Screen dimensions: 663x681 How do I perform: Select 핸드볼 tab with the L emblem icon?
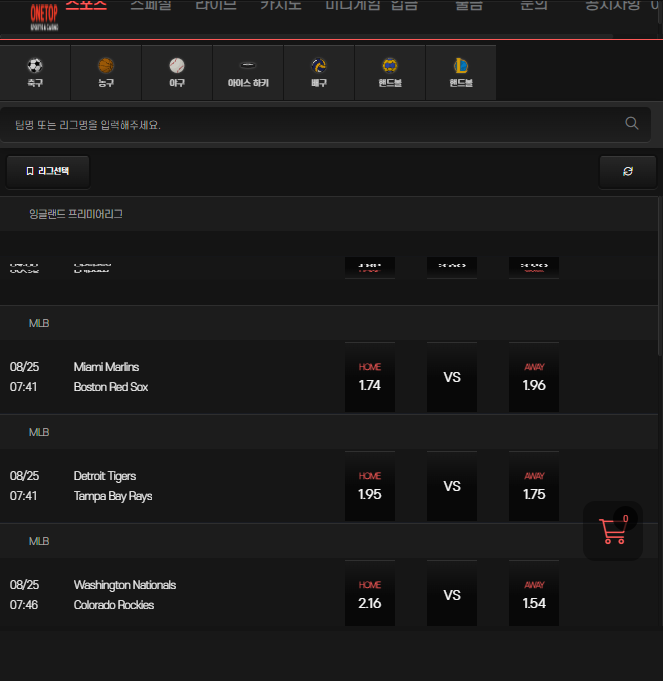point(461,73)
